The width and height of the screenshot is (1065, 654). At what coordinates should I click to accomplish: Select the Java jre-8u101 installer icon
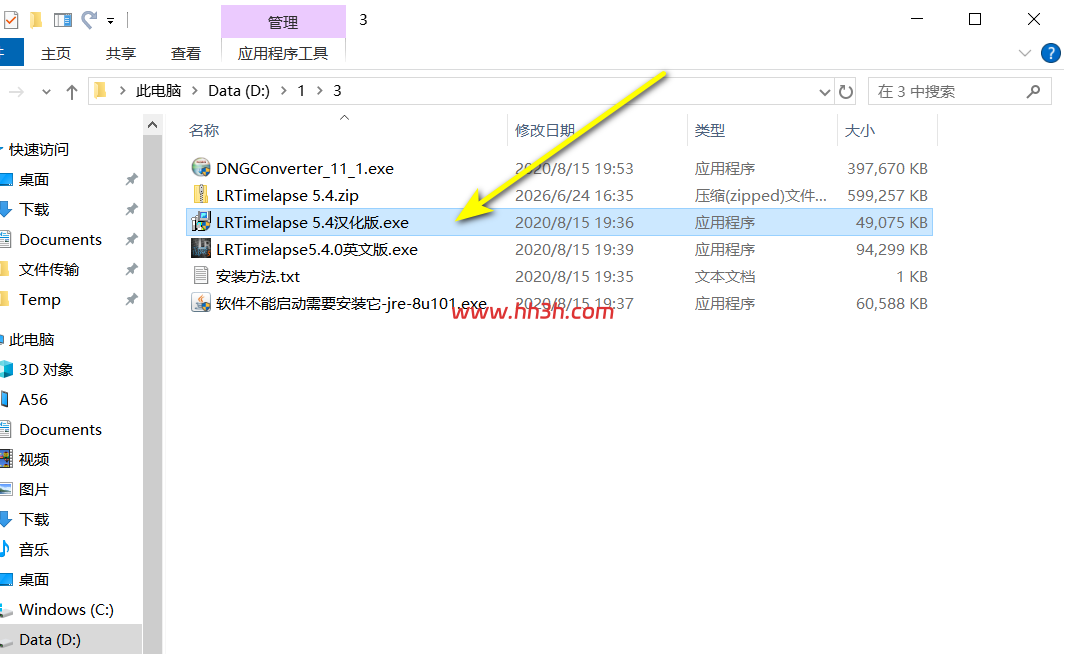coord(201,303)
